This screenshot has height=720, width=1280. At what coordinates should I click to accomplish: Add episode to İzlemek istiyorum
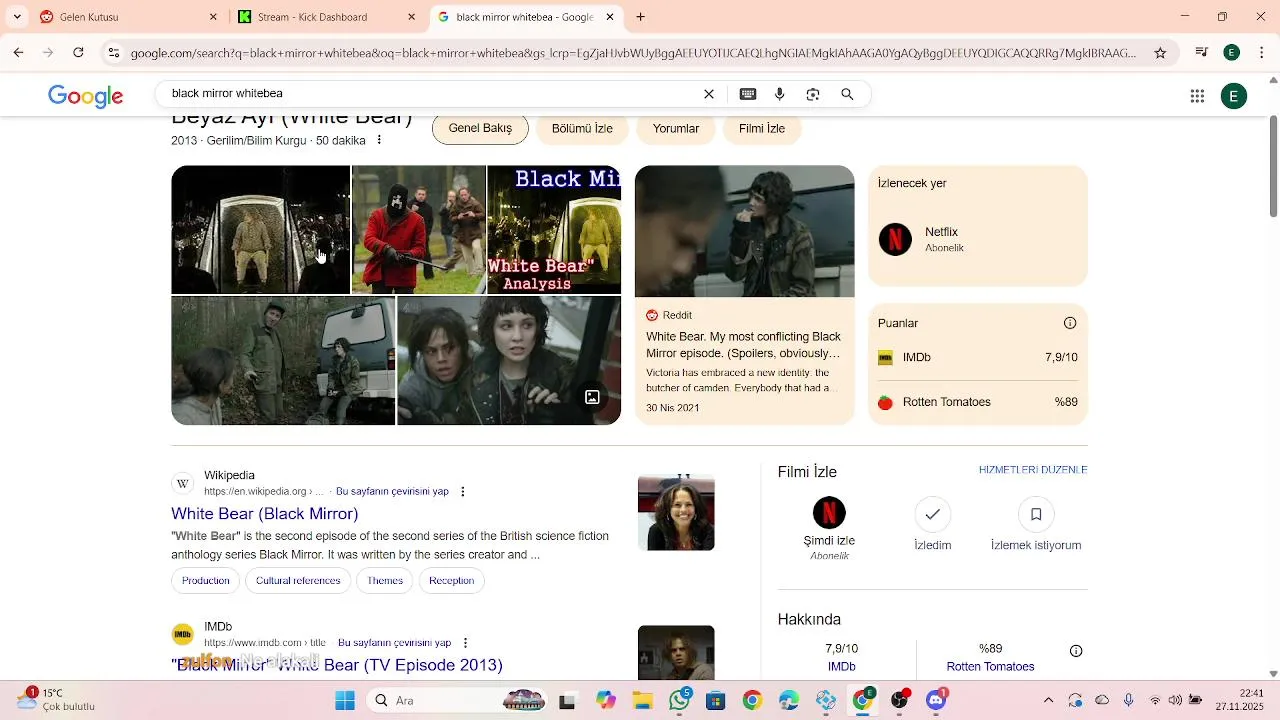[x=1036, y=525]
